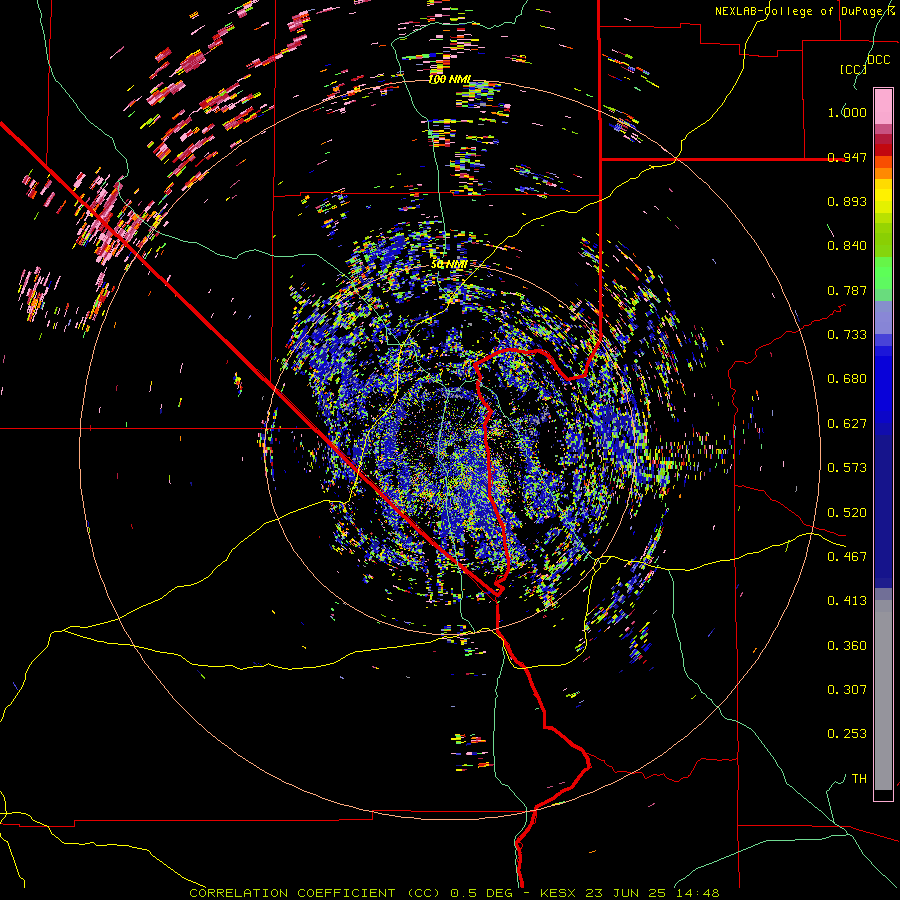Click the 0.413 scale value
The width and height of the screenshot is (900, 900).
coord(847,601)
